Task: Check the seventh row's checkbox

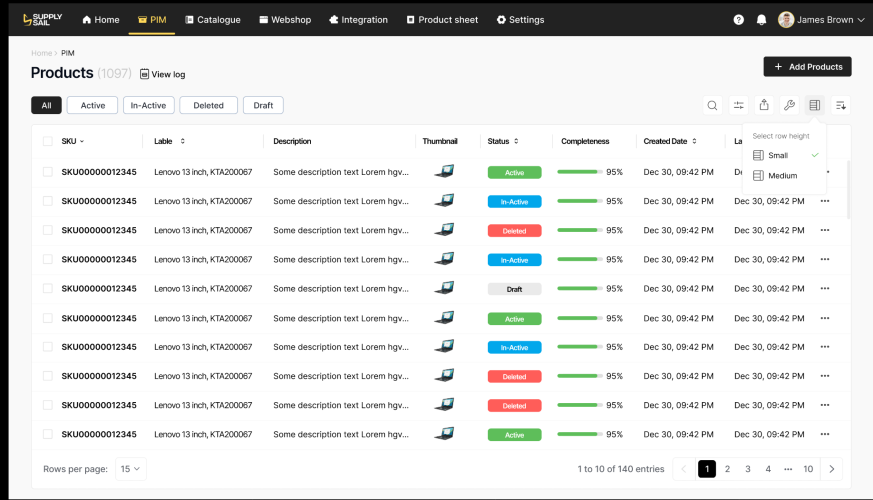Action: pyautogui.click(x=48, y=347)
